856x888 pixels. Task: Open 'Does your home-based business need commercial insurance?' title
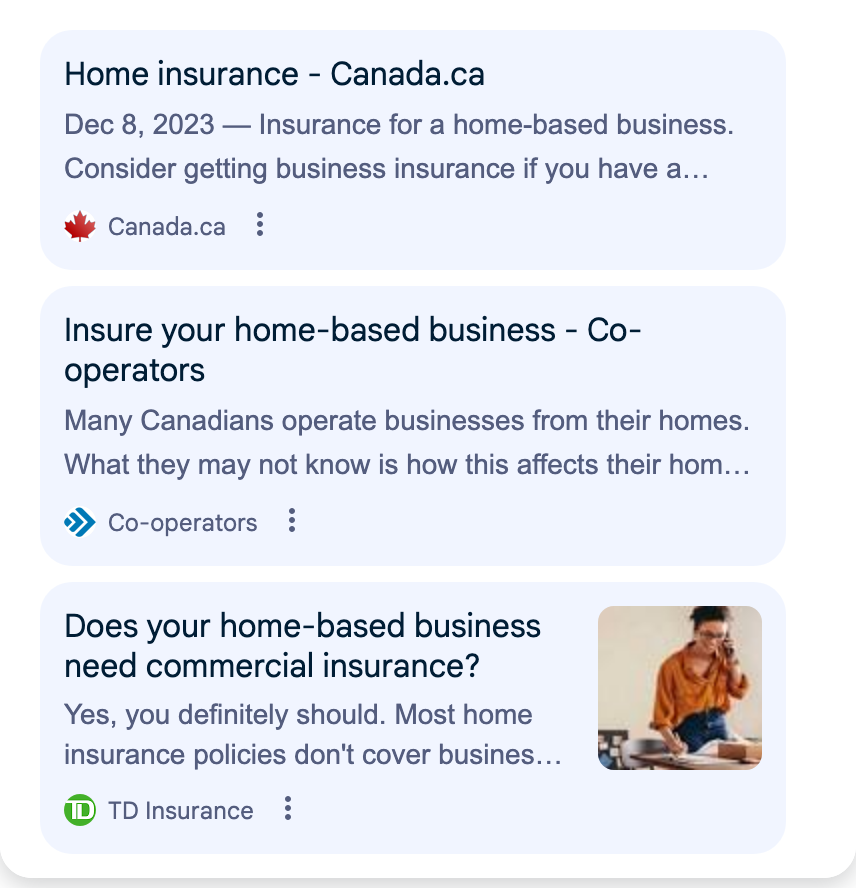(303, 646)
